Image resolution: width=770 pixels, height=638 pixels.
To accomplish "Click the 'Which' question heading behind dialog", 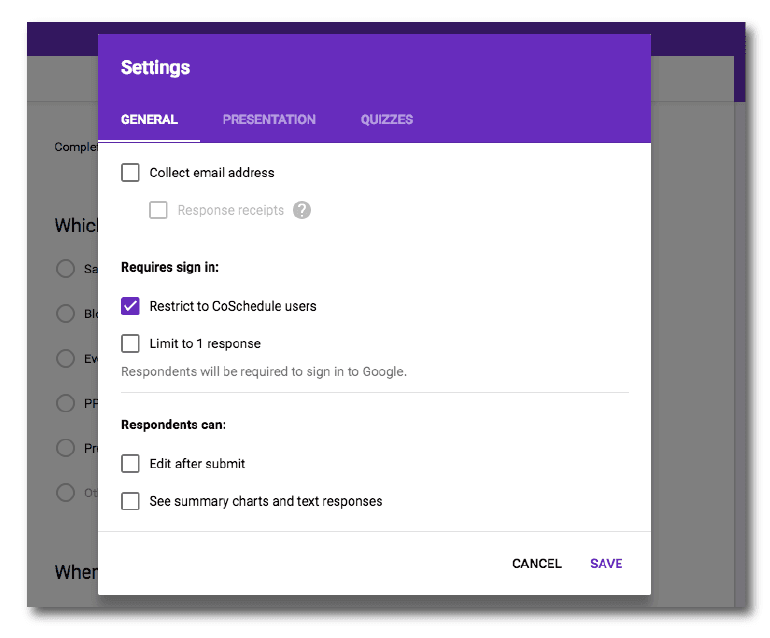I will [x=76, y=226].
